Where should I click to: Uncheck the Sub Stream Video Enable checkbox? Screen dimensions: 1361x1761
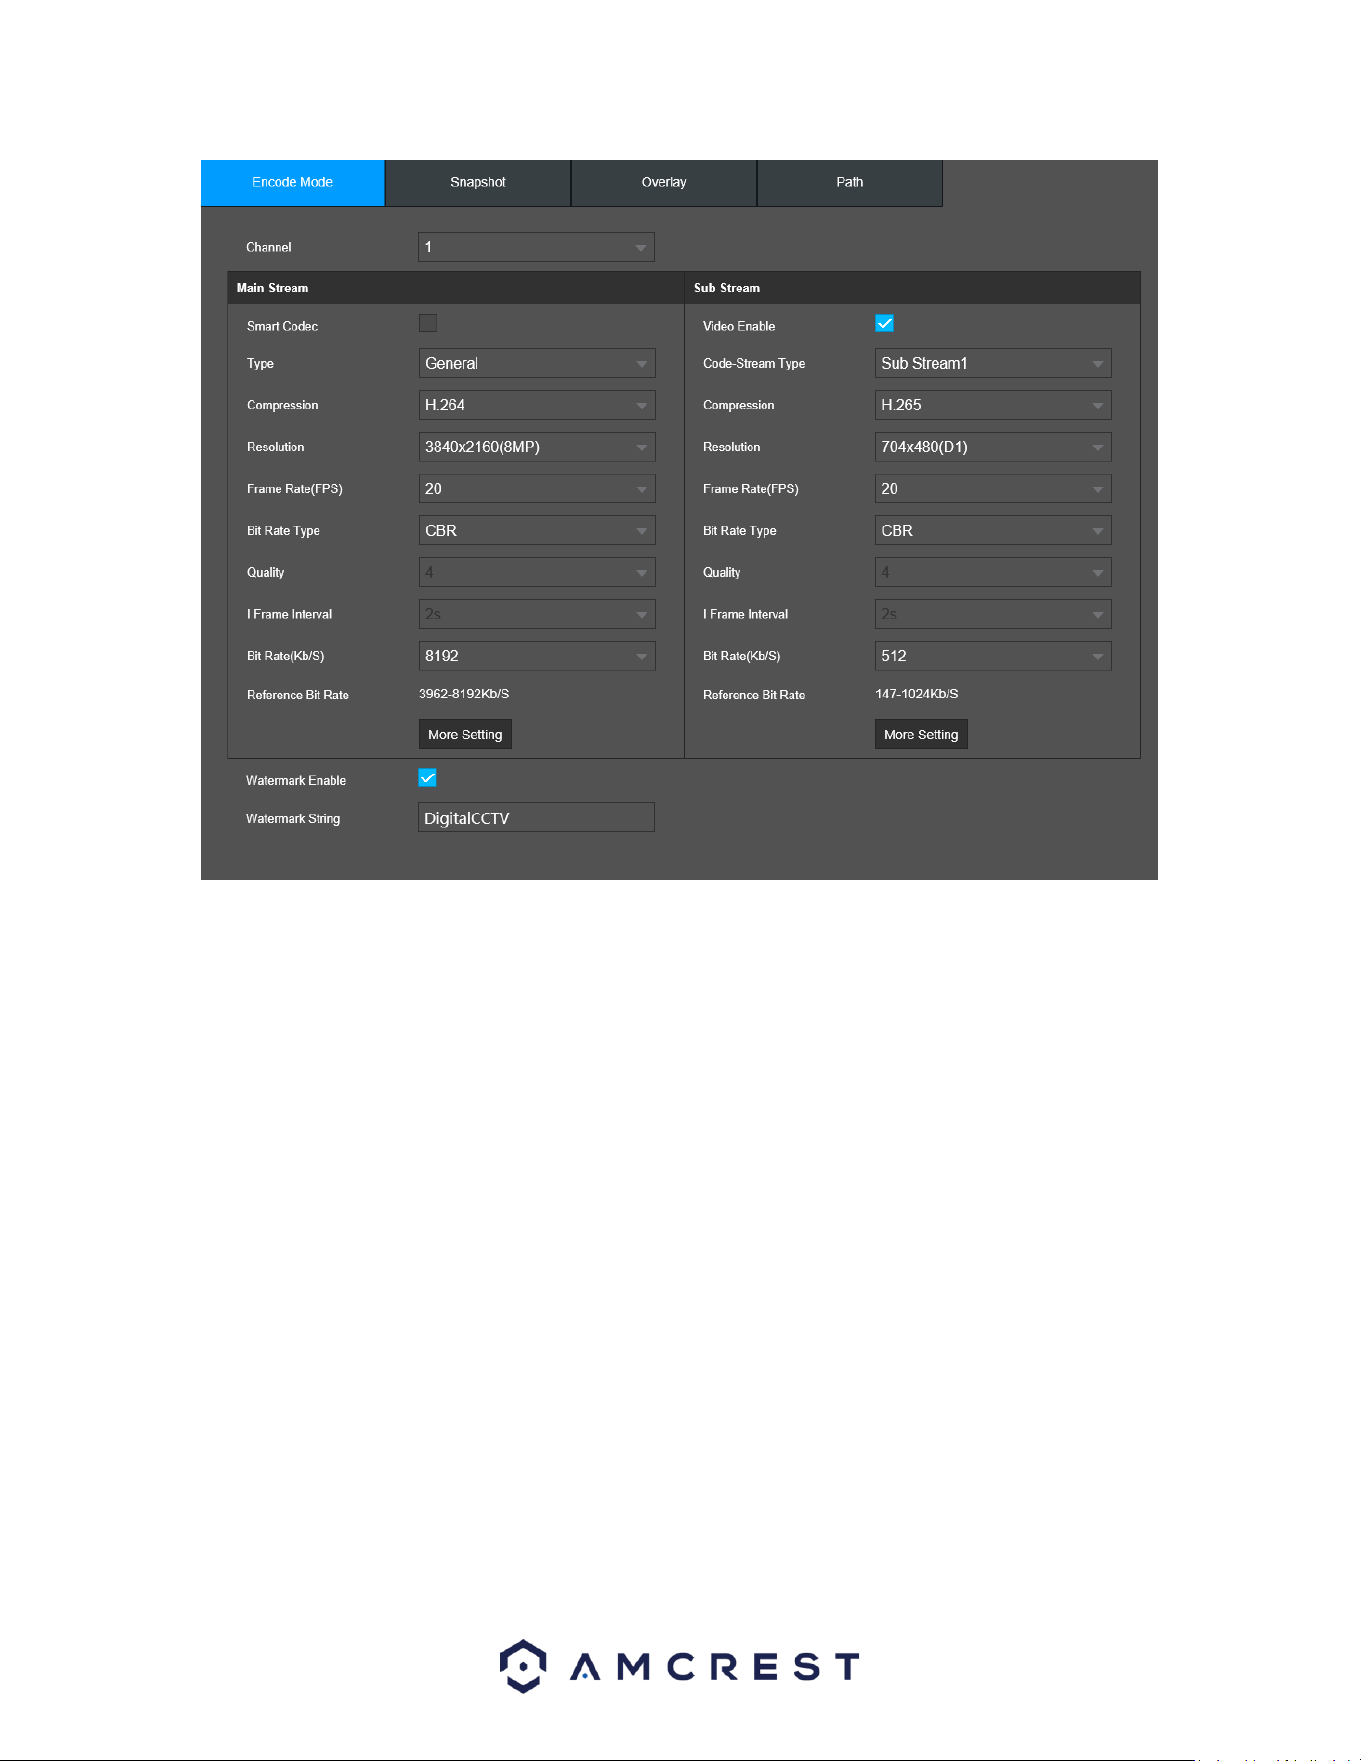(x=884, y=323)
